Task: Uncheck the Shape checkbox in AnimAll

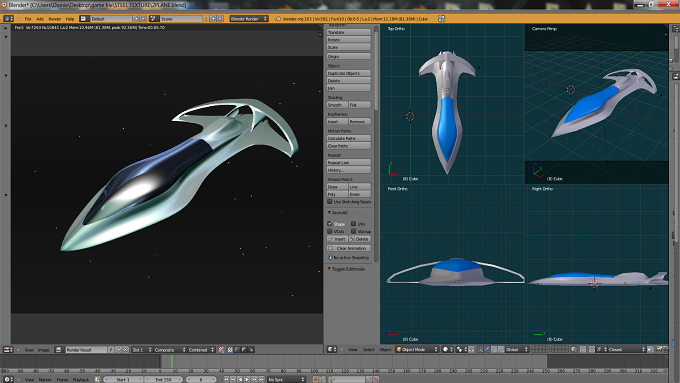Action: (330, 224)
